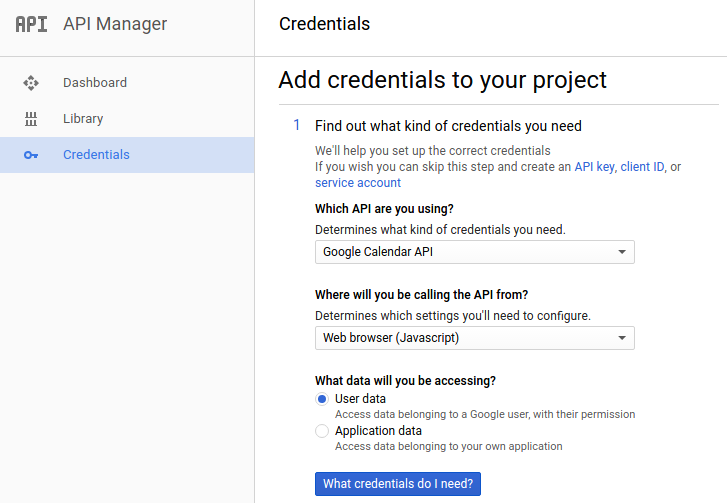Viewport: 727px width, 503px height.
Task: Click the arrow on the API selection dropdown
Action: click(622, 252)
